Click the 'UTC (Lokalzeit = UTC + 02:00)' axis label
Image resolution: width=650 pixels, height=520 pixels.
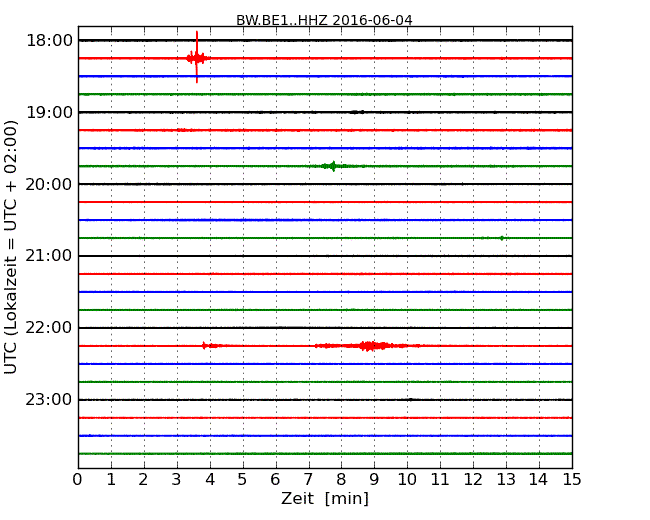(11, 247)
